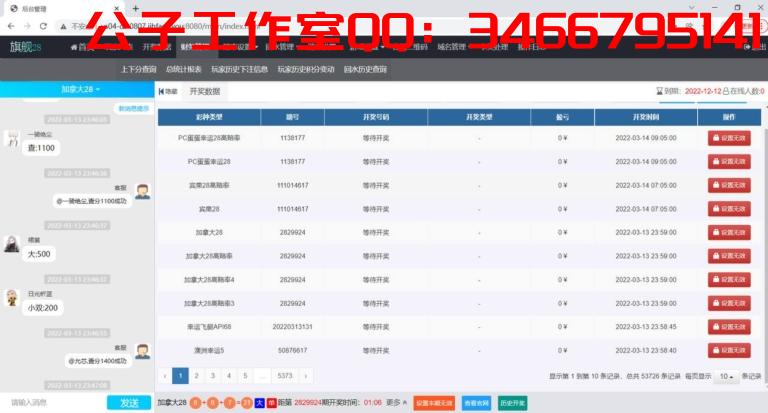Click the 隐藏 collapse-sidebar icon
The image size is (768, 413).
[x=168, y=92]
